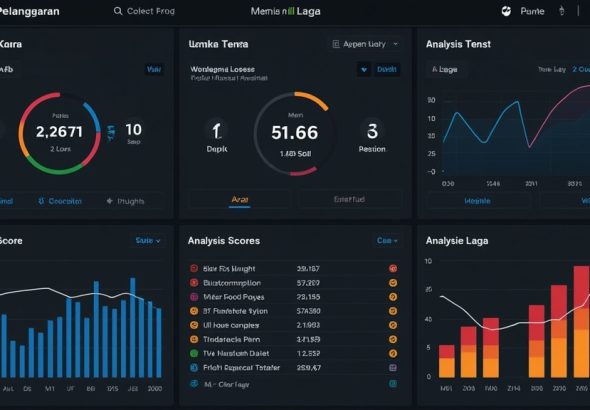Open the Inughts tab
Screen dimensions: 590x410
126,201
